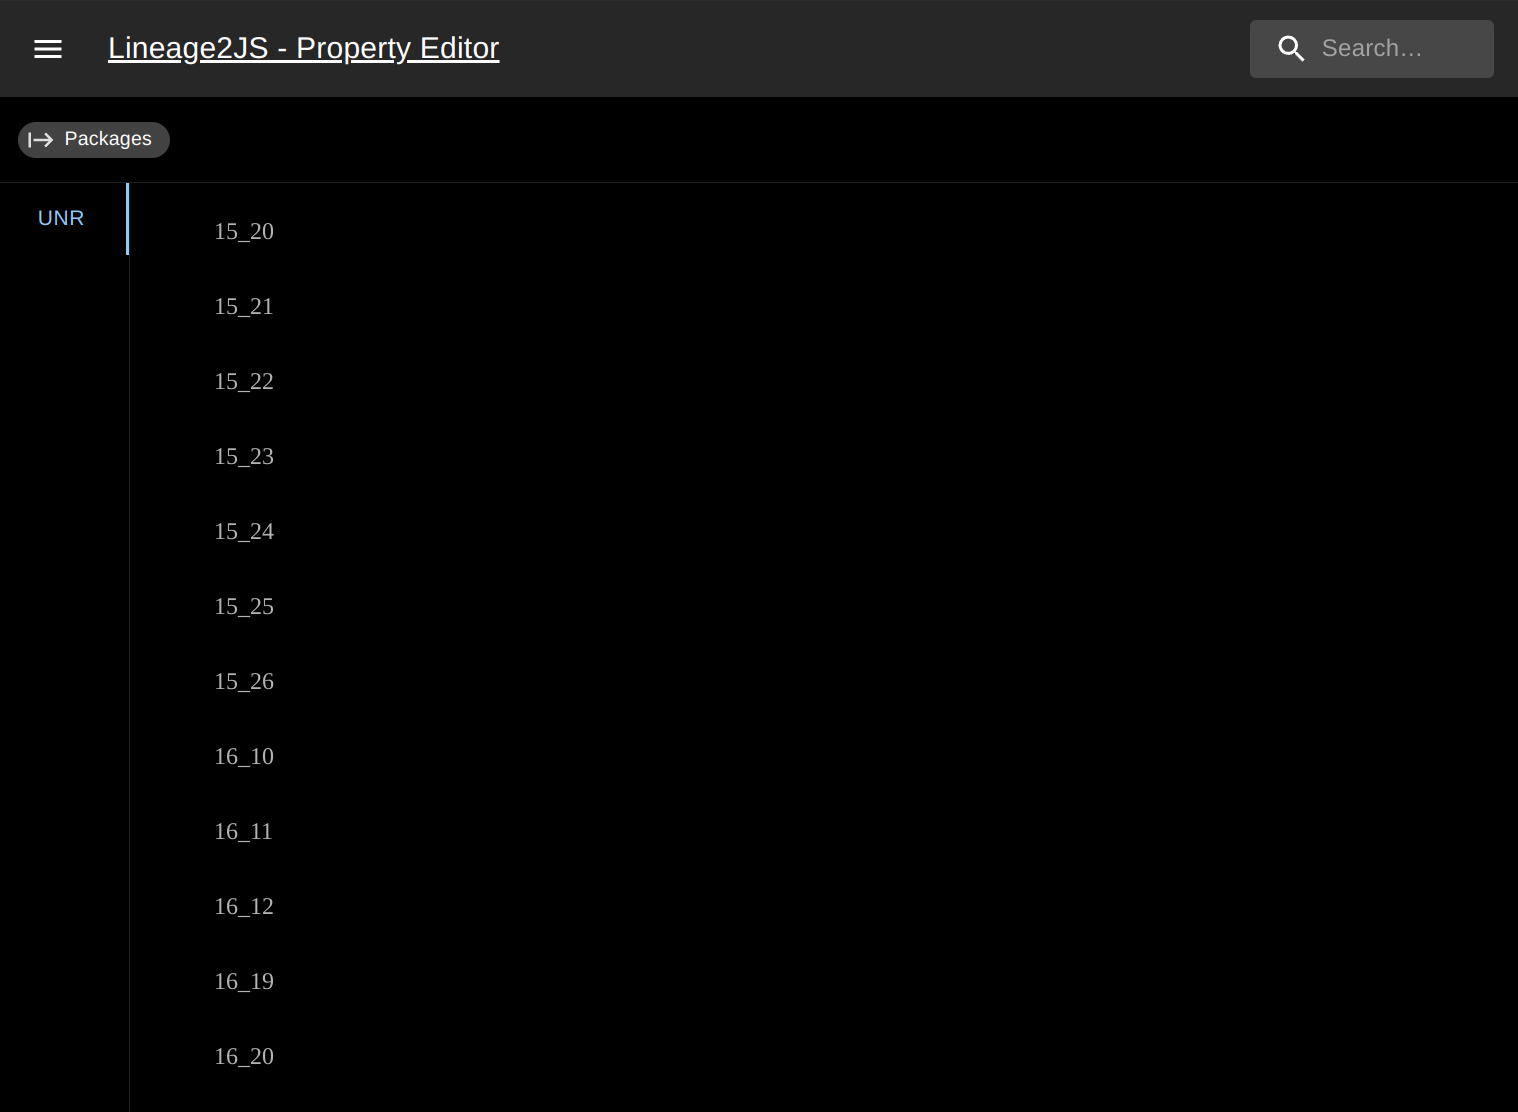Click the search magnifier icon
The width and height of the screenshot is (1518, 1112).
(1291, 48)
